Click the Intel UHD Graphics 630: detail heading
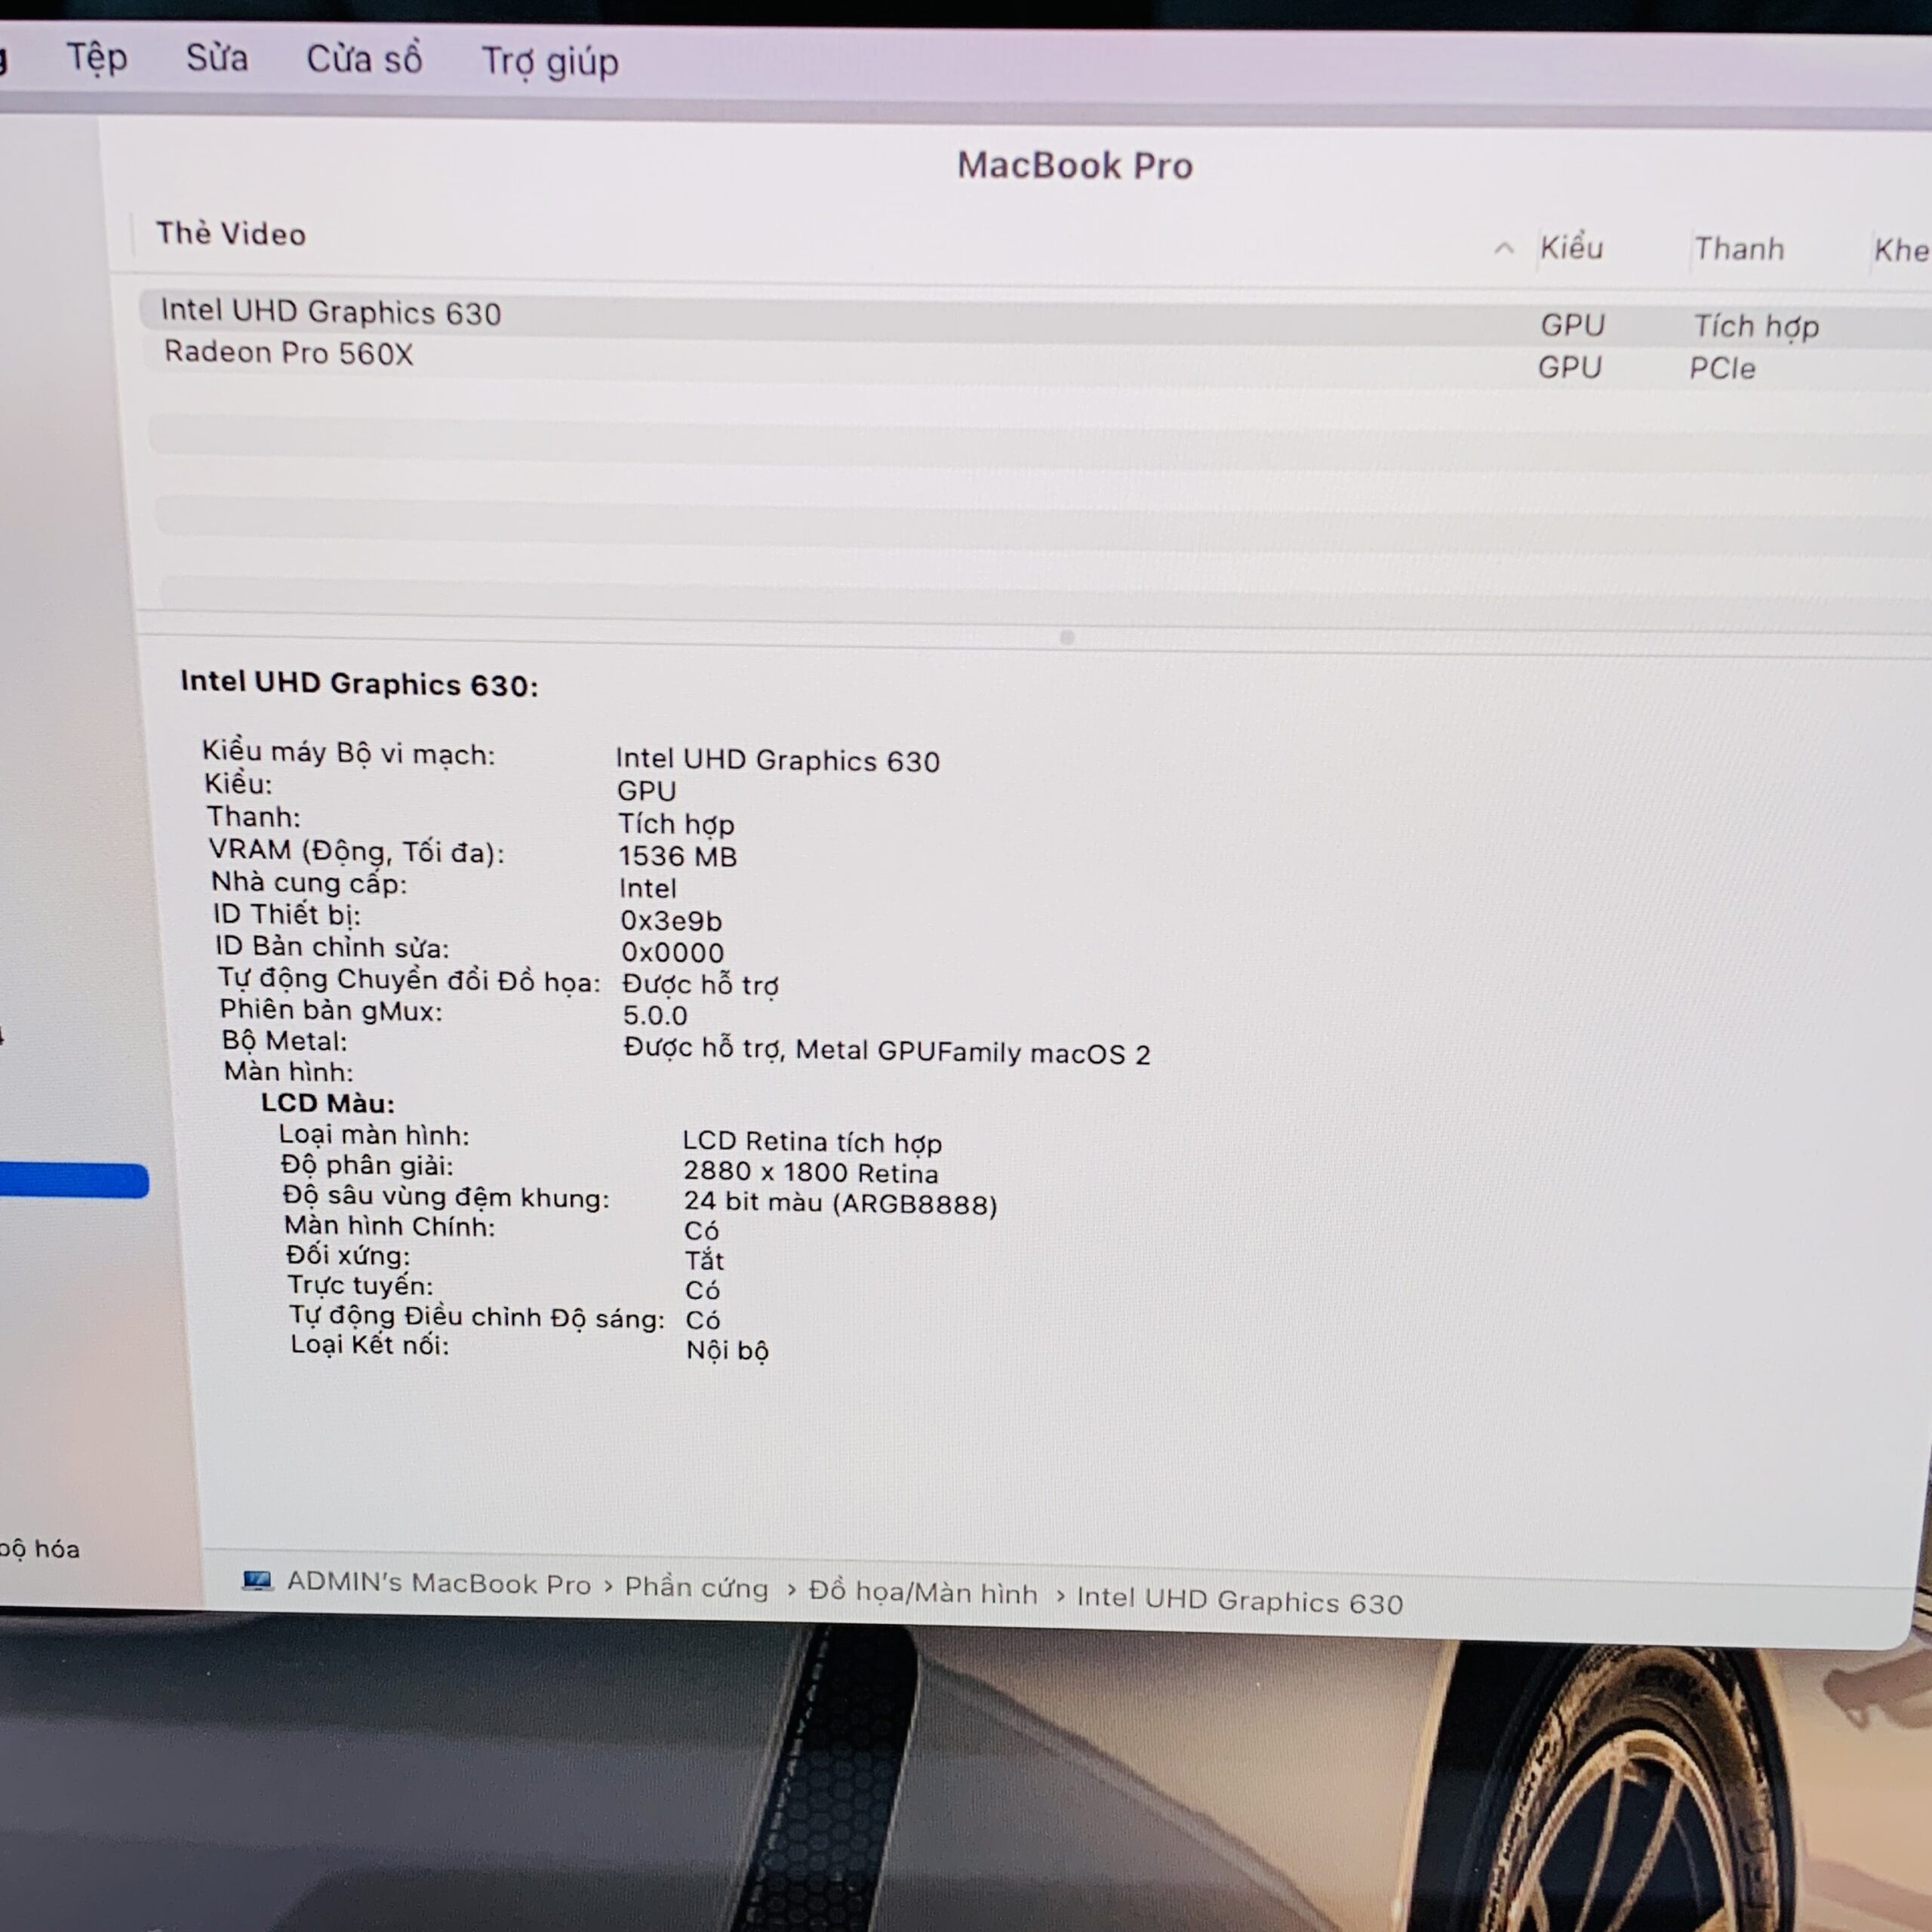Screen dimensions: 1932x1932 pos(359,684)
